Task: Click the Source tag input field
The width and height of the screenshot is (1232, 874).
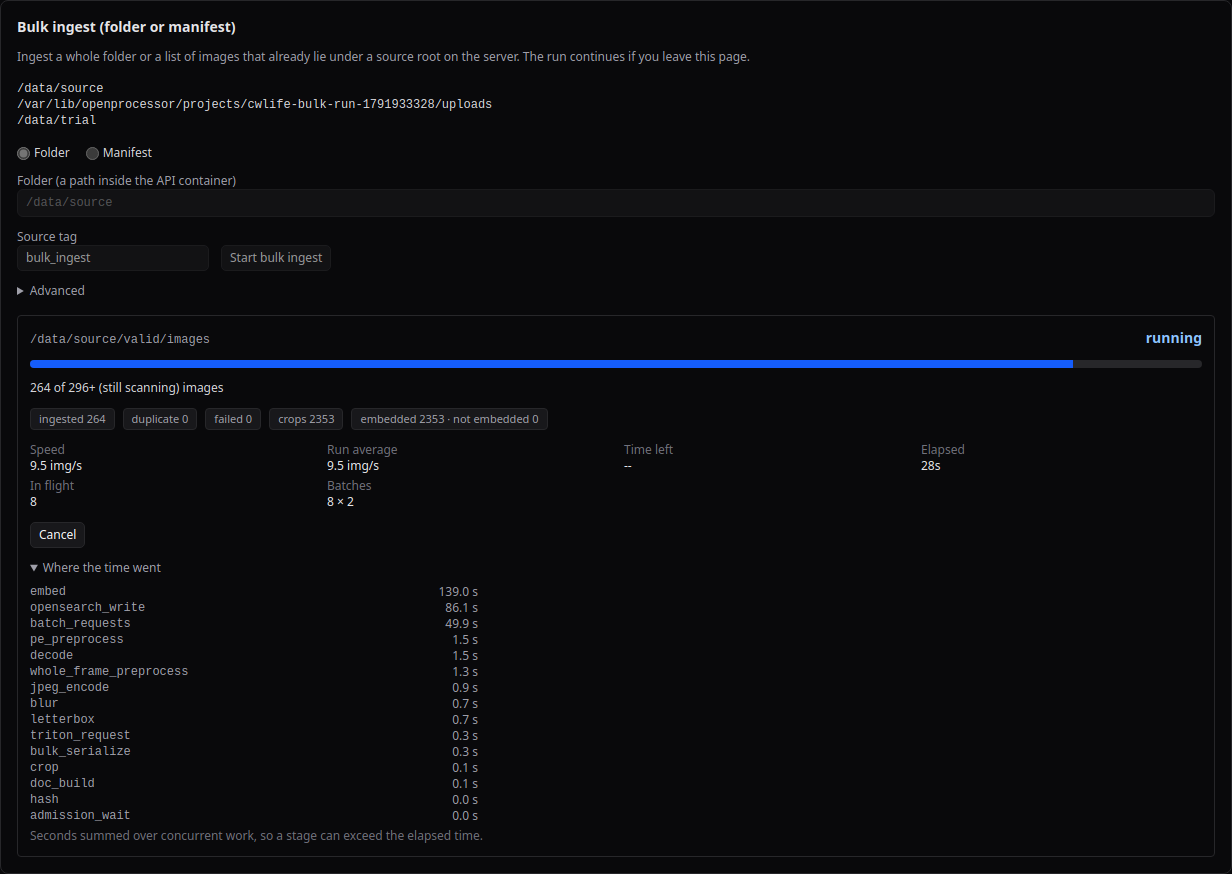Action: [x=113, y=258]
